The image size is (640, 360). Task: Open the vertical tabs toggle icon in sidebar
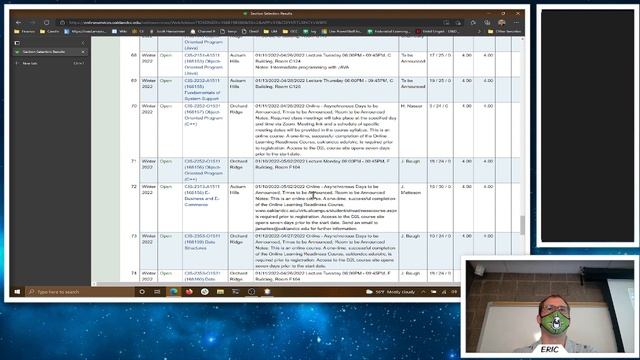point(17,42)
